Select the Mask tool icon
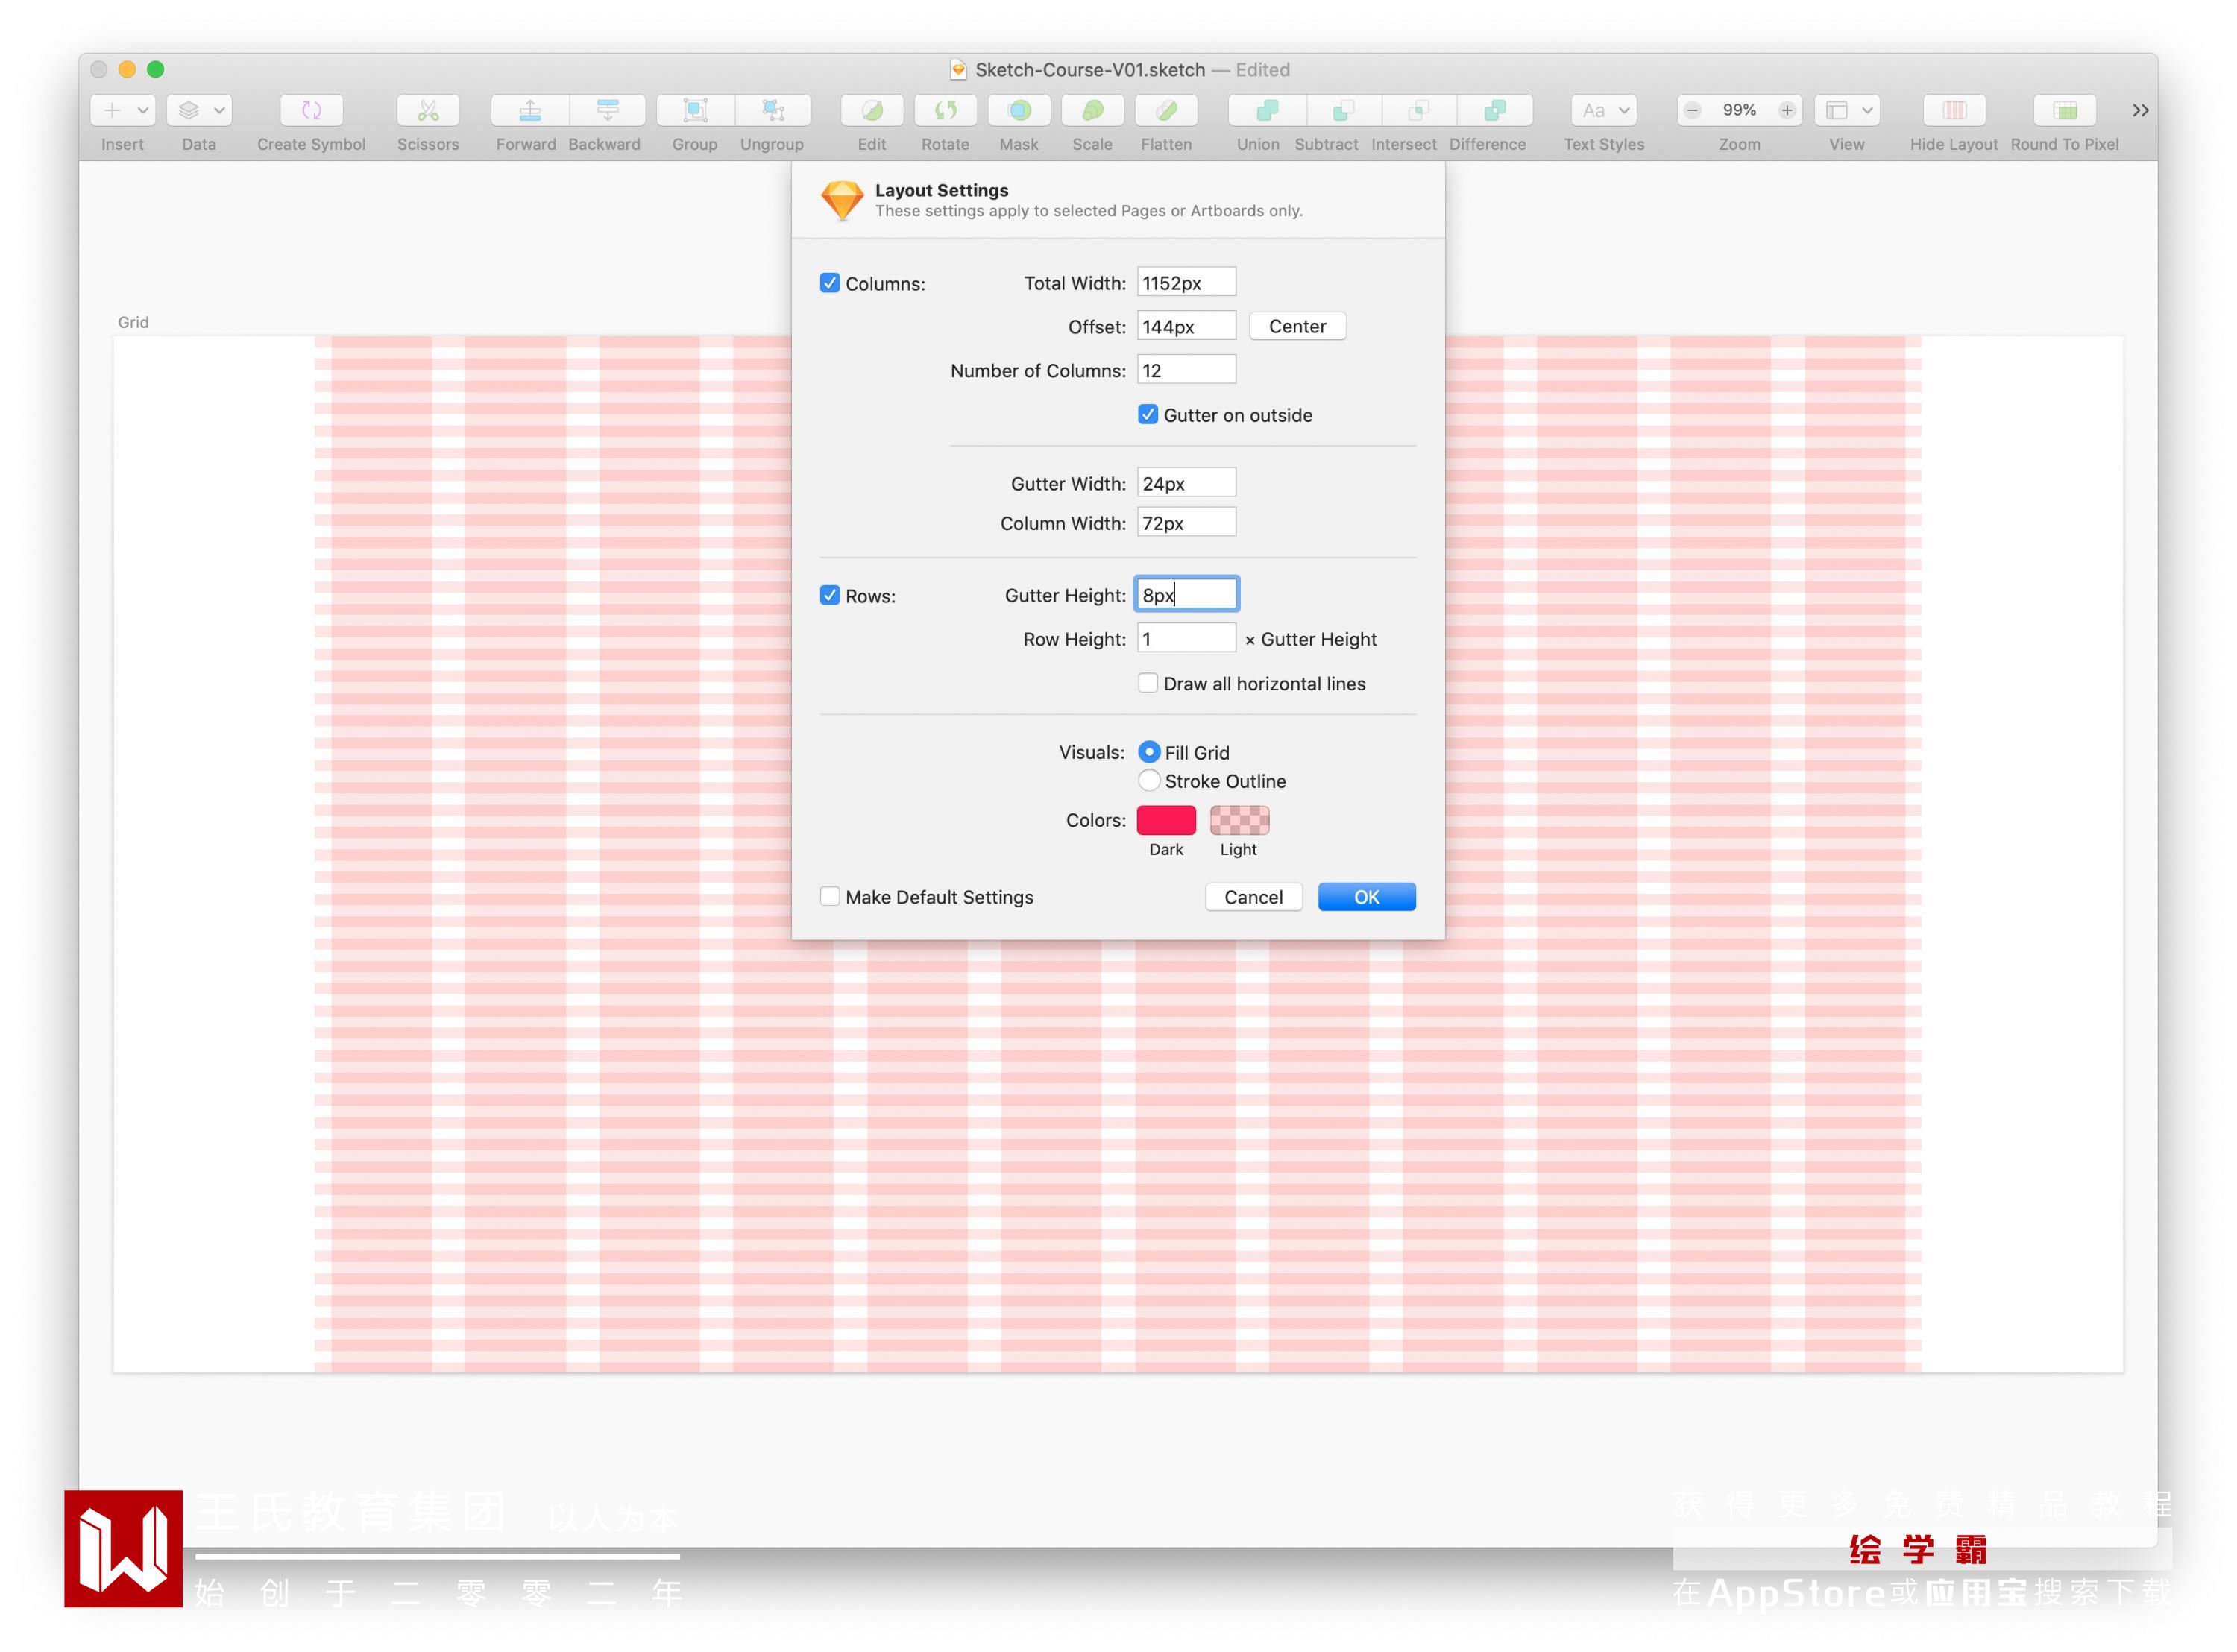The width and height of the screenshot is (2237, 1652). pos(1019,110)
